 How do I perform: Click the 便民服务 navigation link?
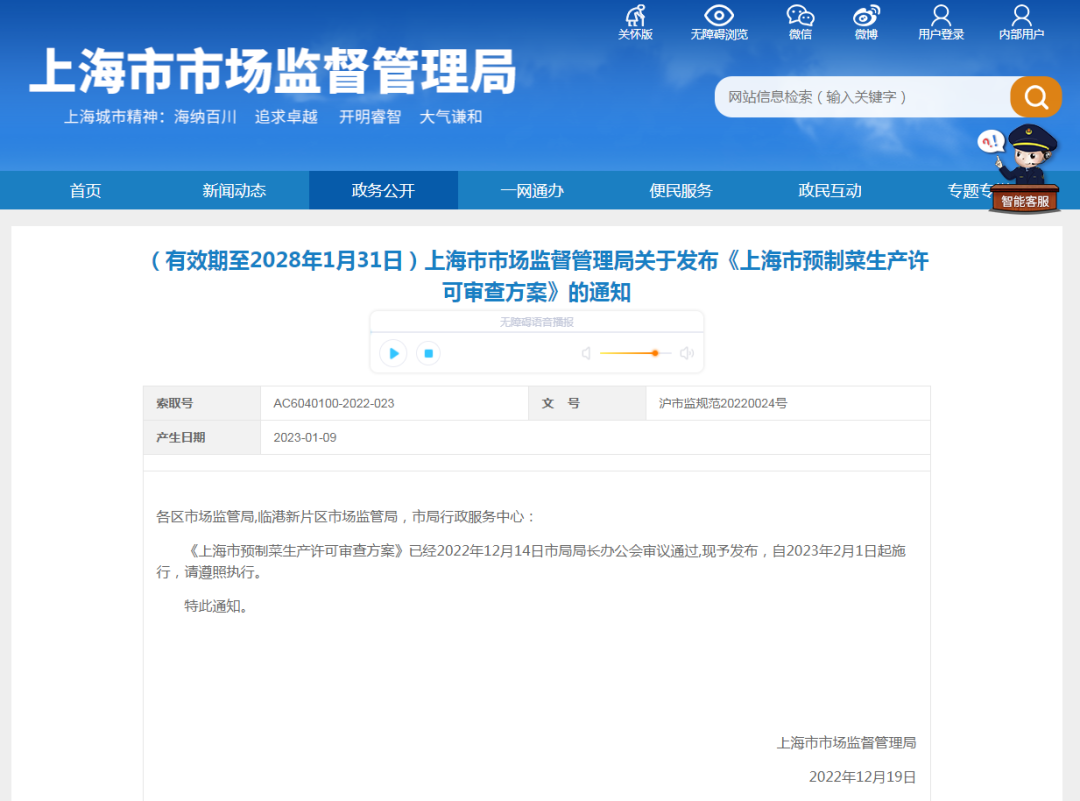click(681, 190)
